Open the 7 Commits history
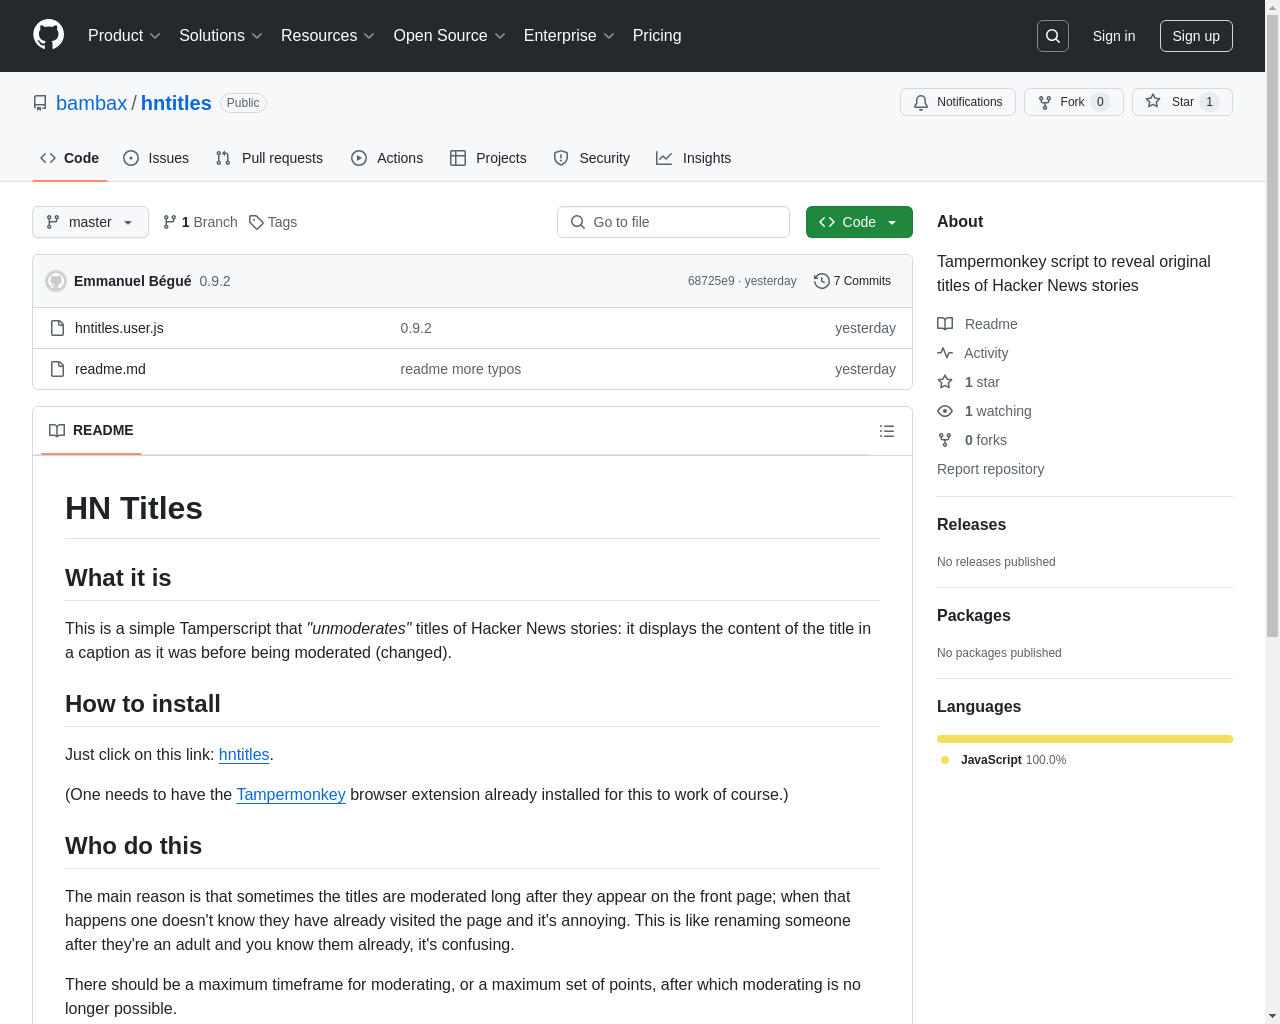The height and width of the screenshot is (1024, 1280). click(853, 281)
